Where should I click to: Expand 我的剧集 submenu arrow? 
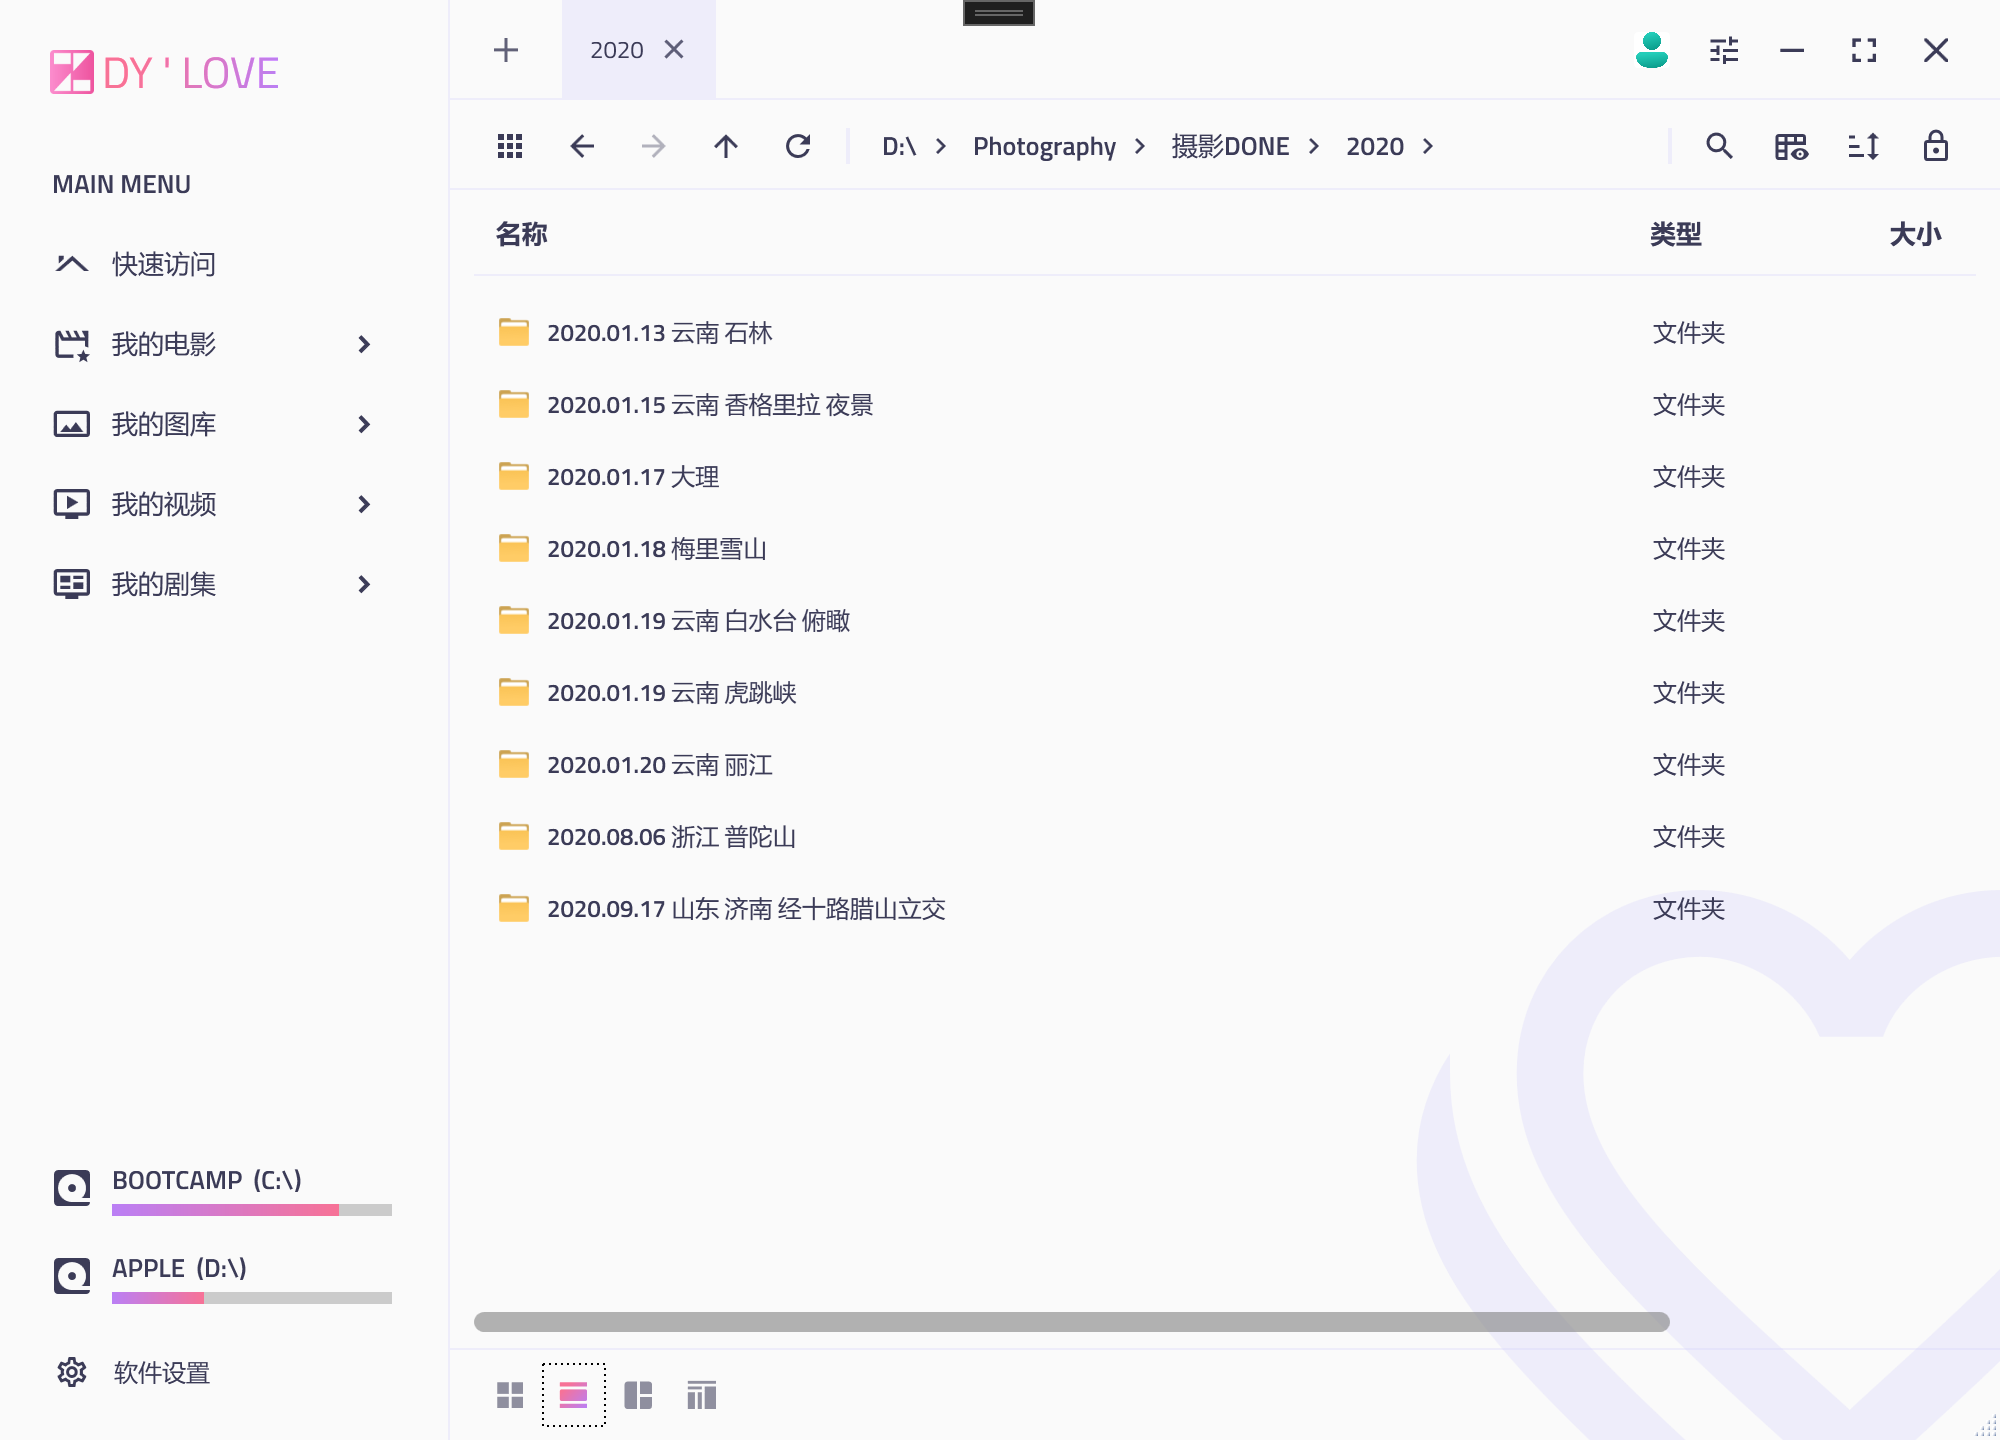[x=364, y=584]
